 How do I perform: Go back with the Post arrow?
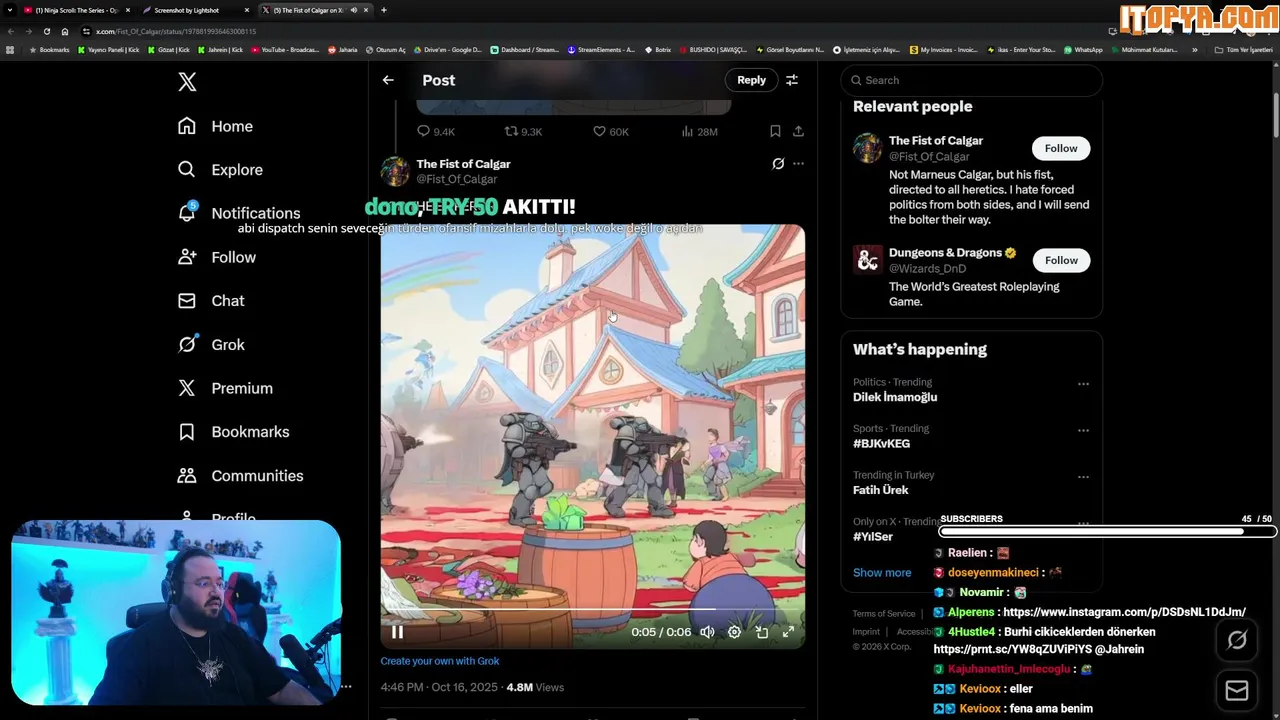tap(388, 80)
